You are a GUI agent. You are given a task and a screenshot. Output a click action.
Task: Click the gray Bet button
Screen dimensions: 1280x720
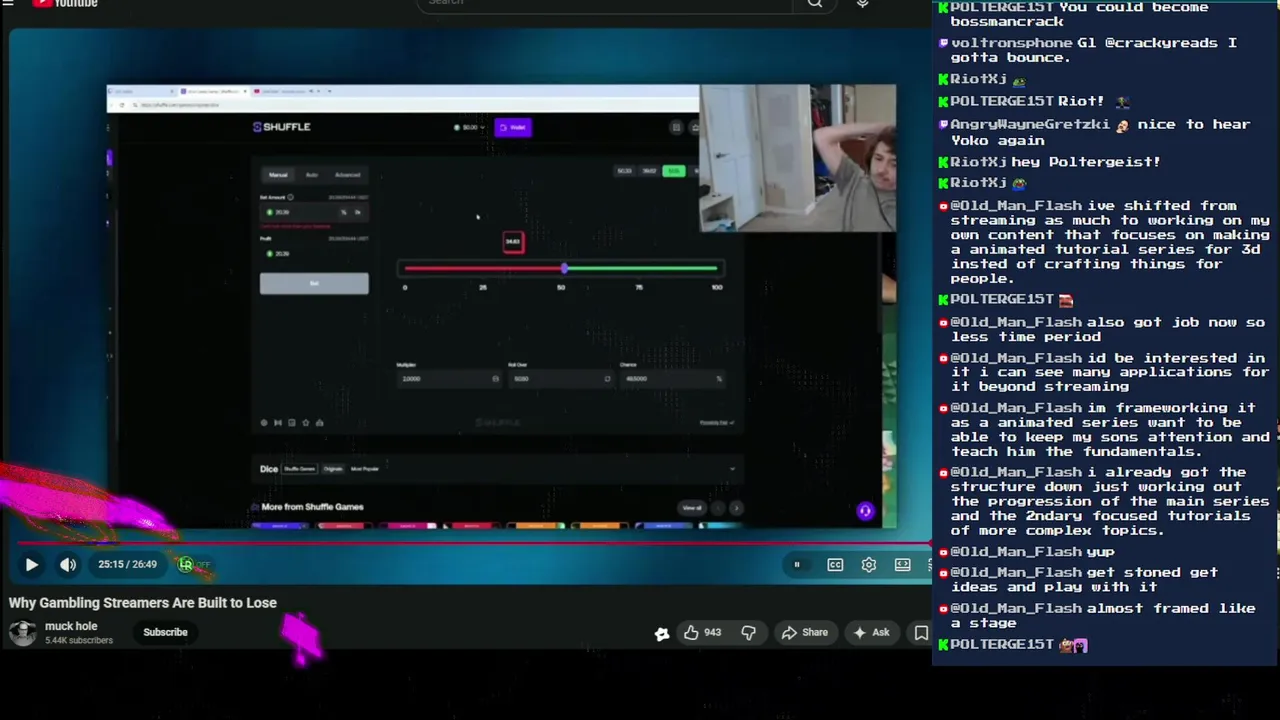(x=314, y=284)
